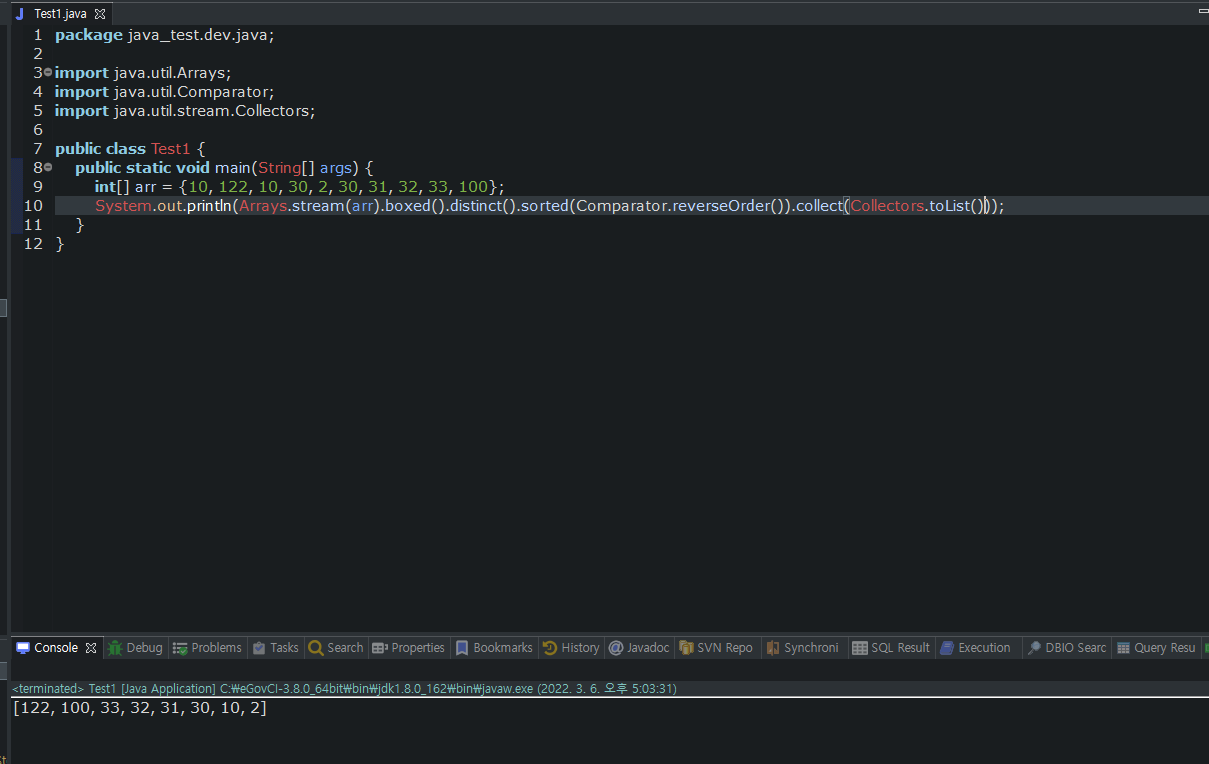
Task: Click the import java.util.stream.Collectors line
Action: pos(185,111)
